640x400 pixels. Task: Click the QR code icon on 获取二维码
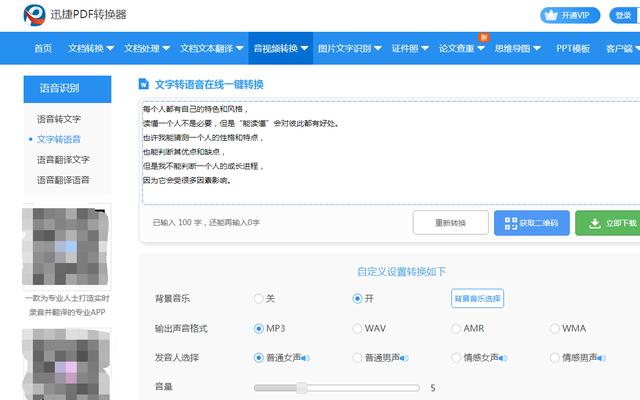[510, 223]
